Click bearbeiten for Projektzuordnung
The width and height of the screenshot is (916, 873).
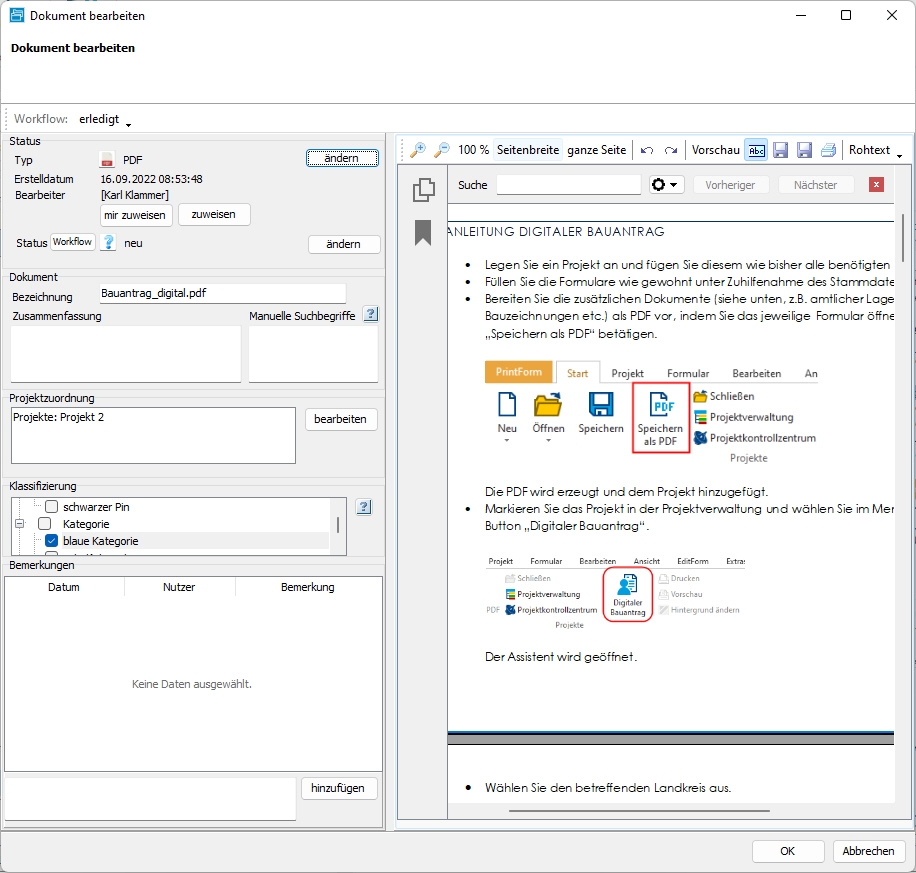point(341,419)
